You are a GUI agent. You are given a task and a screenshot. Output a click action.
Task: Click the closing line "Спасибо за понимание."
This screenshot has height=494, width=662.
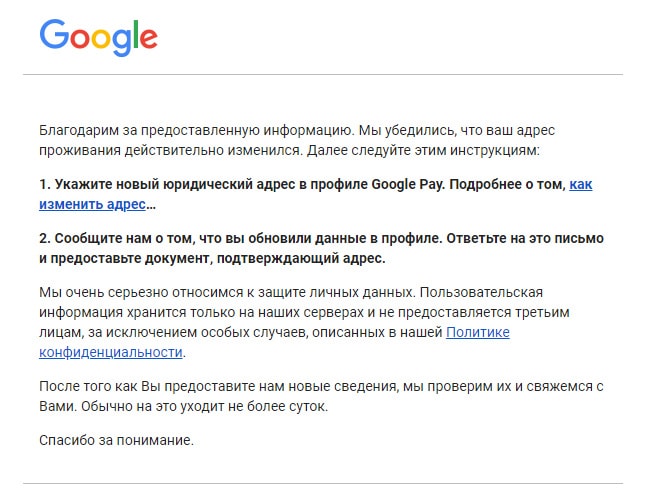(x=115, y=439)
